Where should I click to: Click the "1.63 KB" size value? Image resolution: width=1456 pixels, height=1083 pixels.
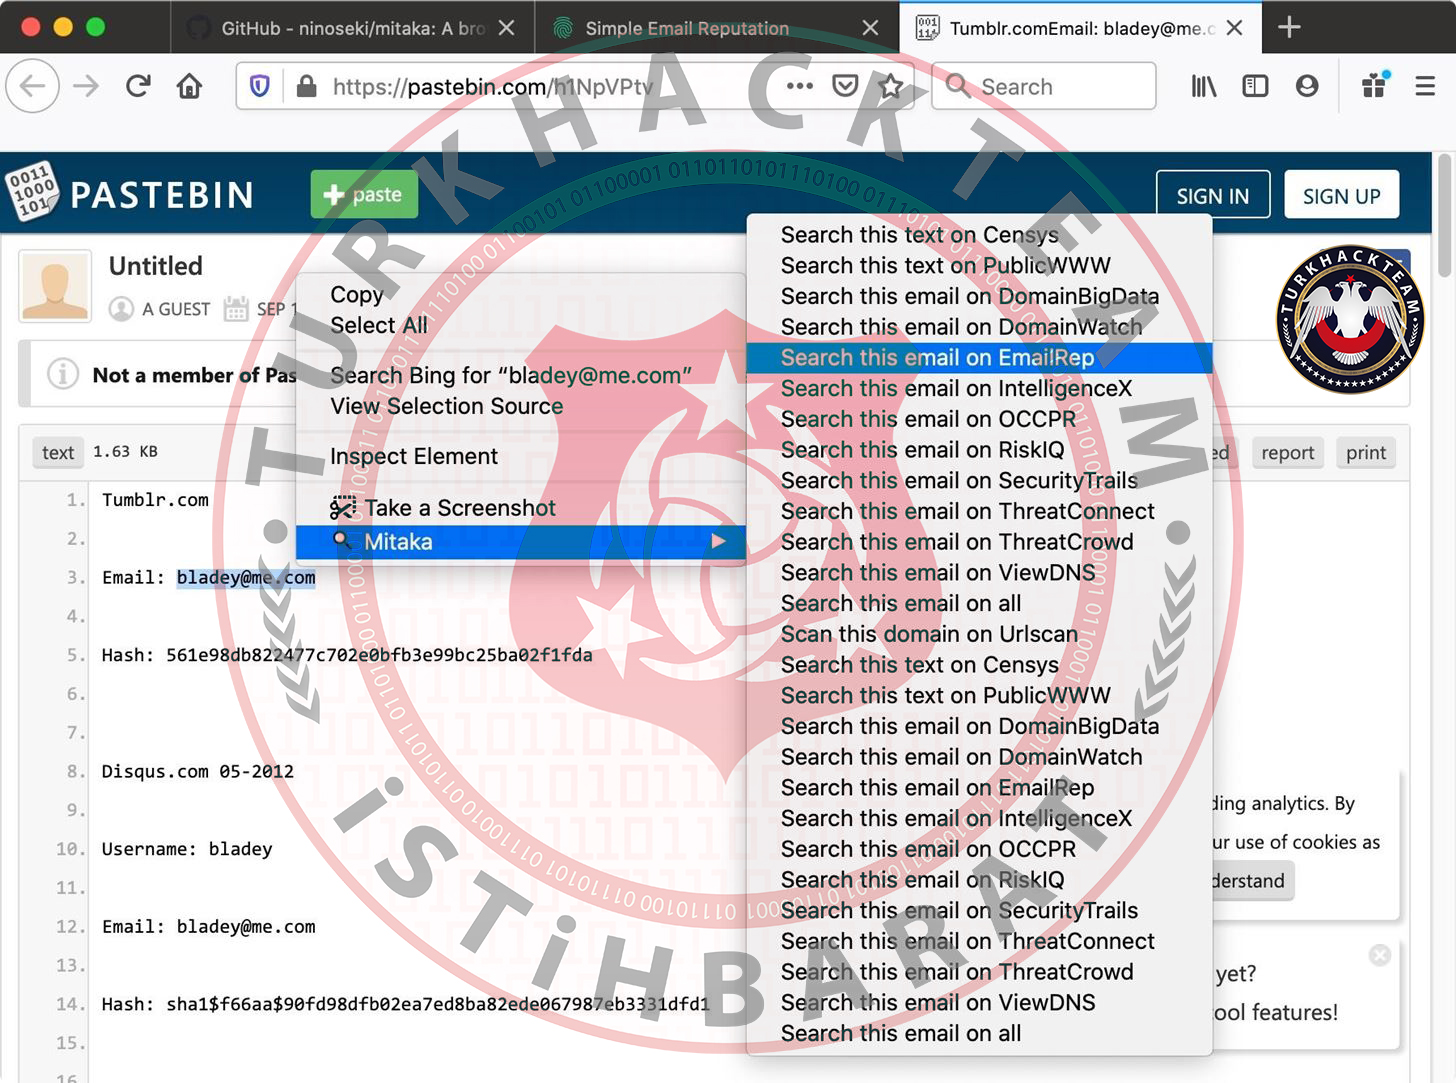click(x=125, y=451)
